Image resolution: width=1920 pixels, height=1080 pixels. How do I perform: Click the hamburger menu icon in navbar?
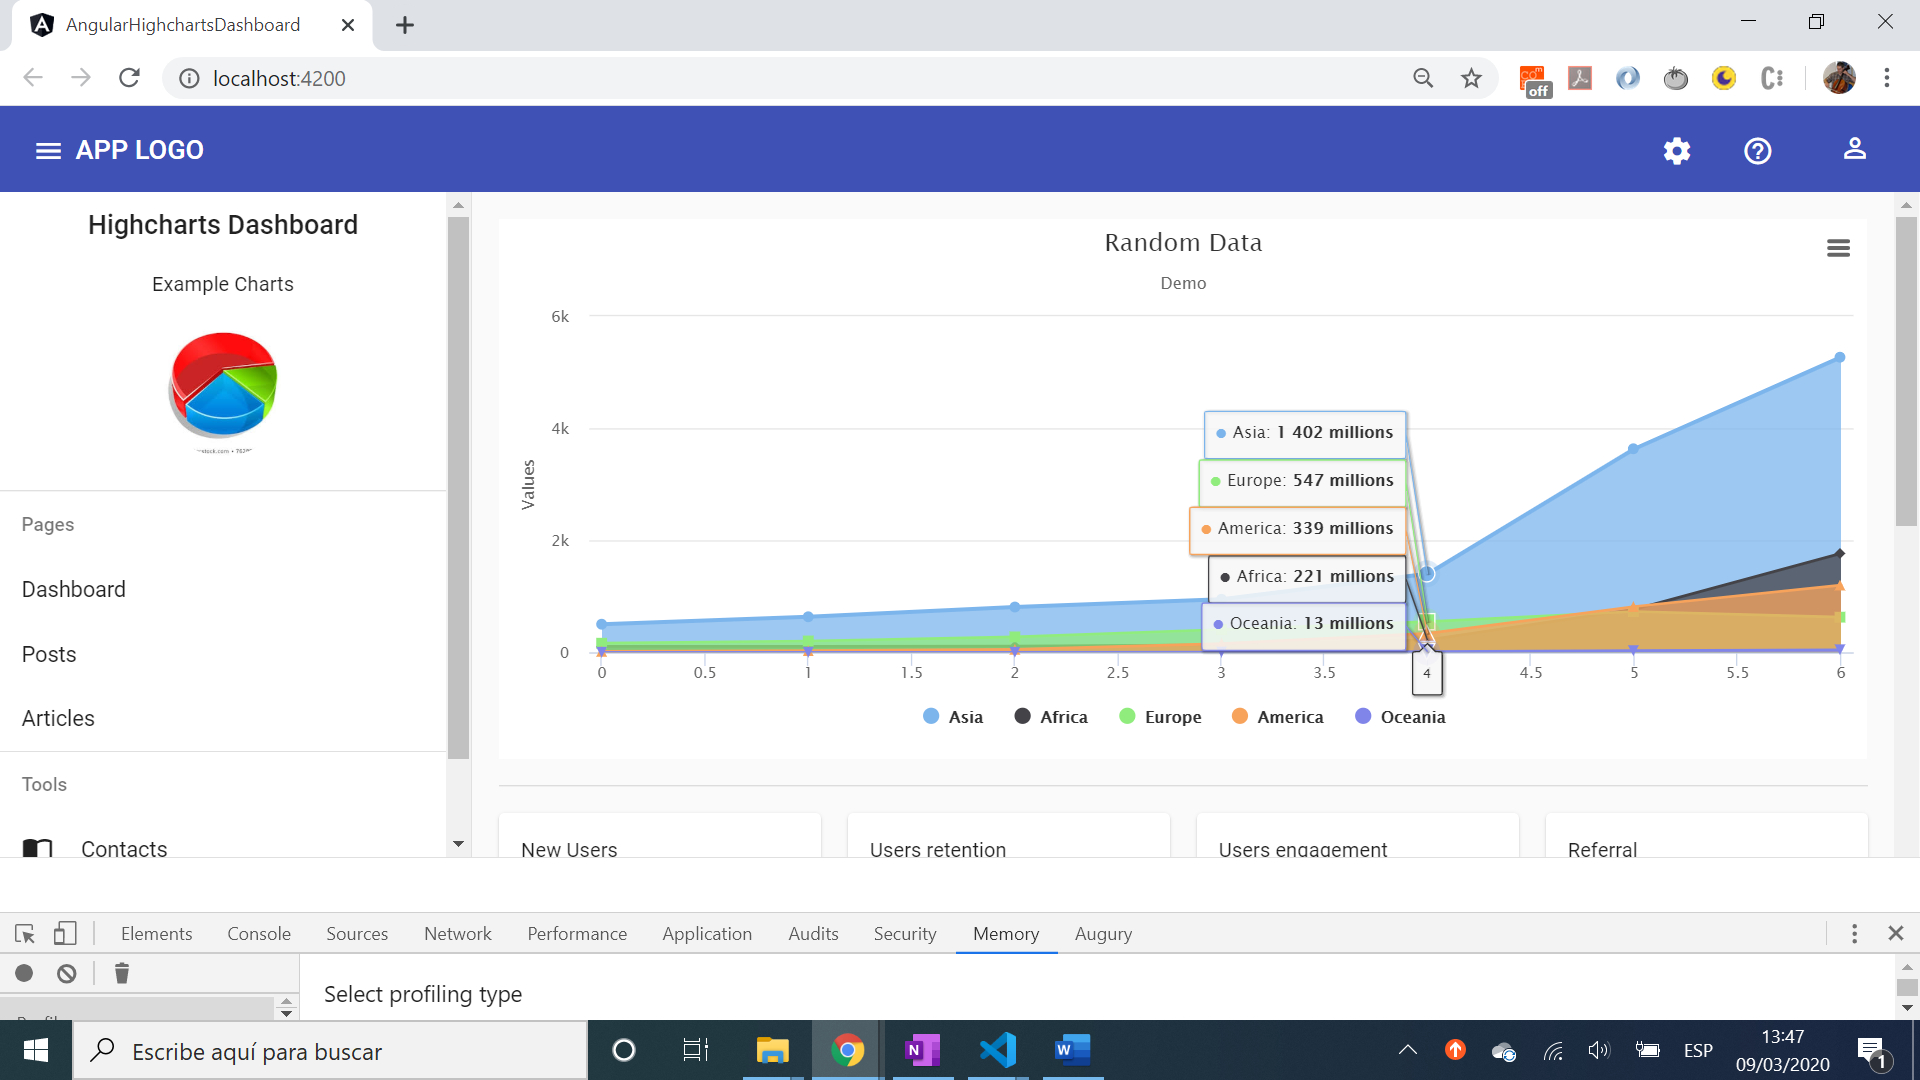47,149
